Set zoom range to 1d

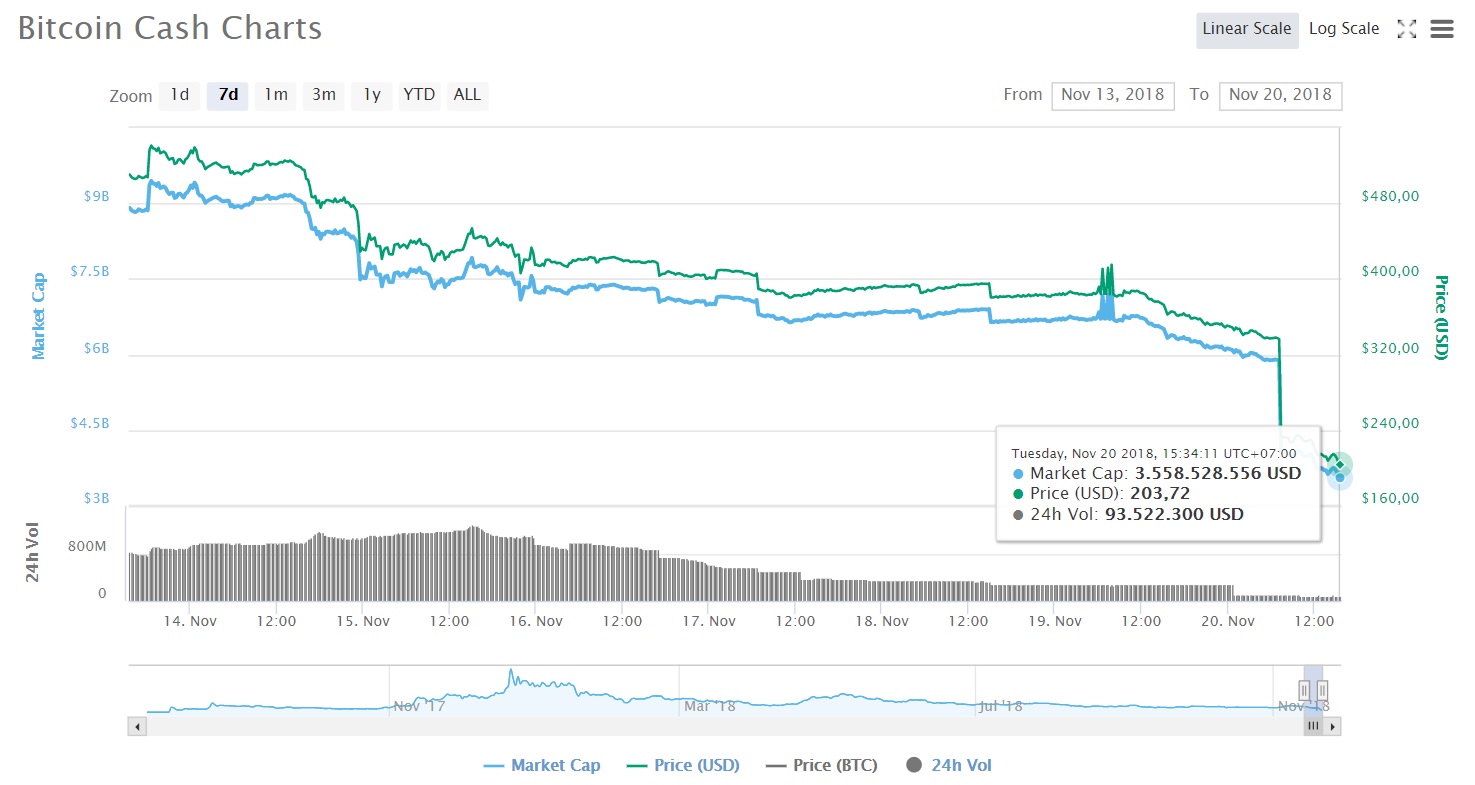pos(179,95)
